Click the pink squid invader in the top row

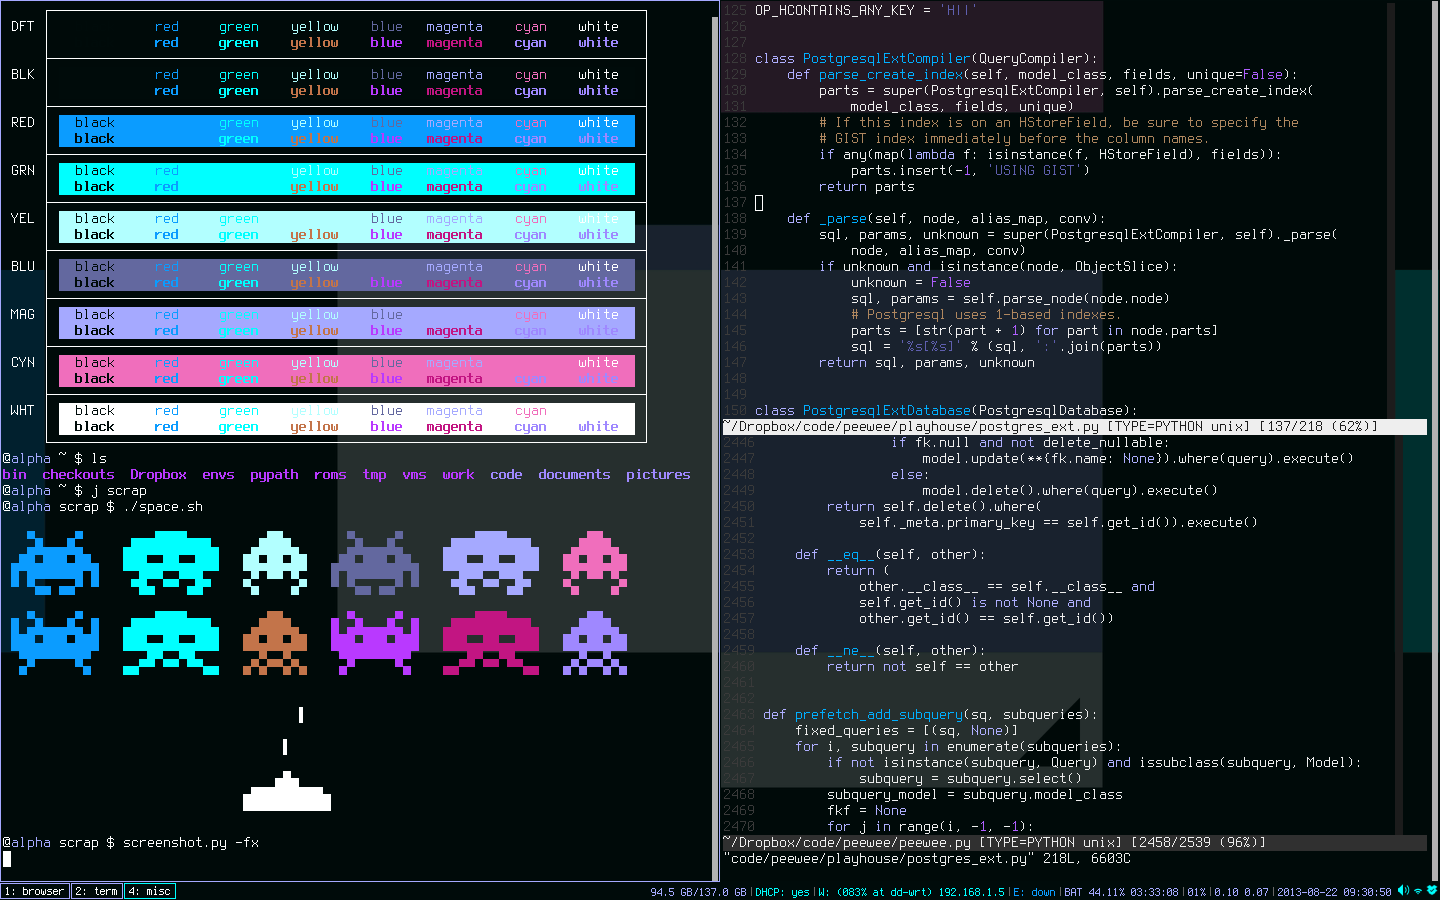pos(595,563)
